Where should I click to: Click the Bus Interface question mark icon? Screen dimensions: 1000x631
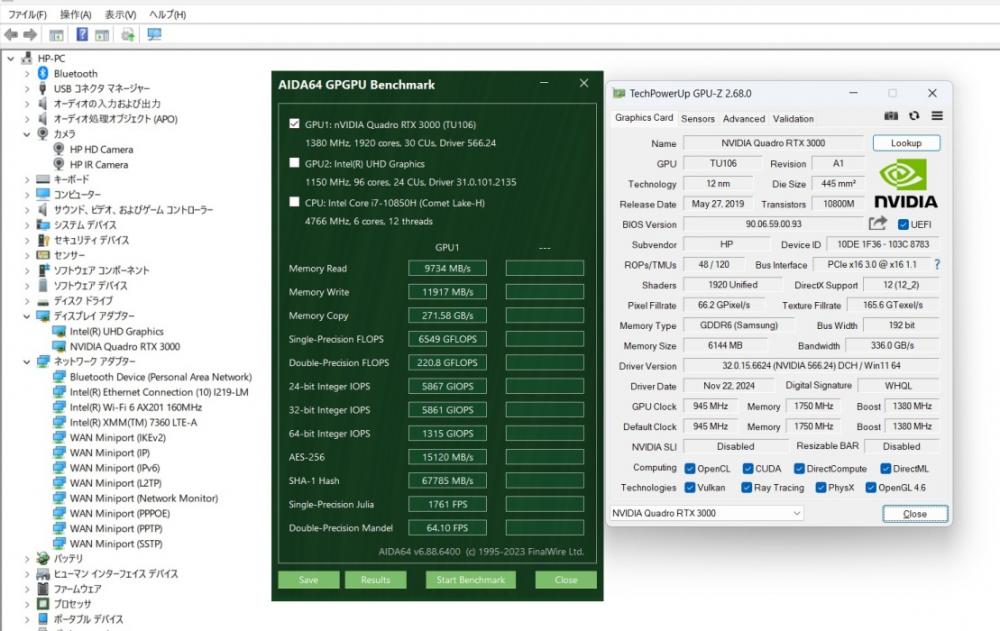(x=937, y=264)
